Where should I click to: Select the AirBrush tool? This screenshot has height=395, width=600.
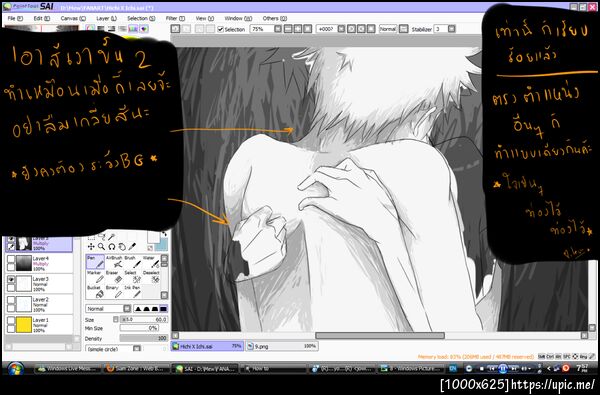114,262
